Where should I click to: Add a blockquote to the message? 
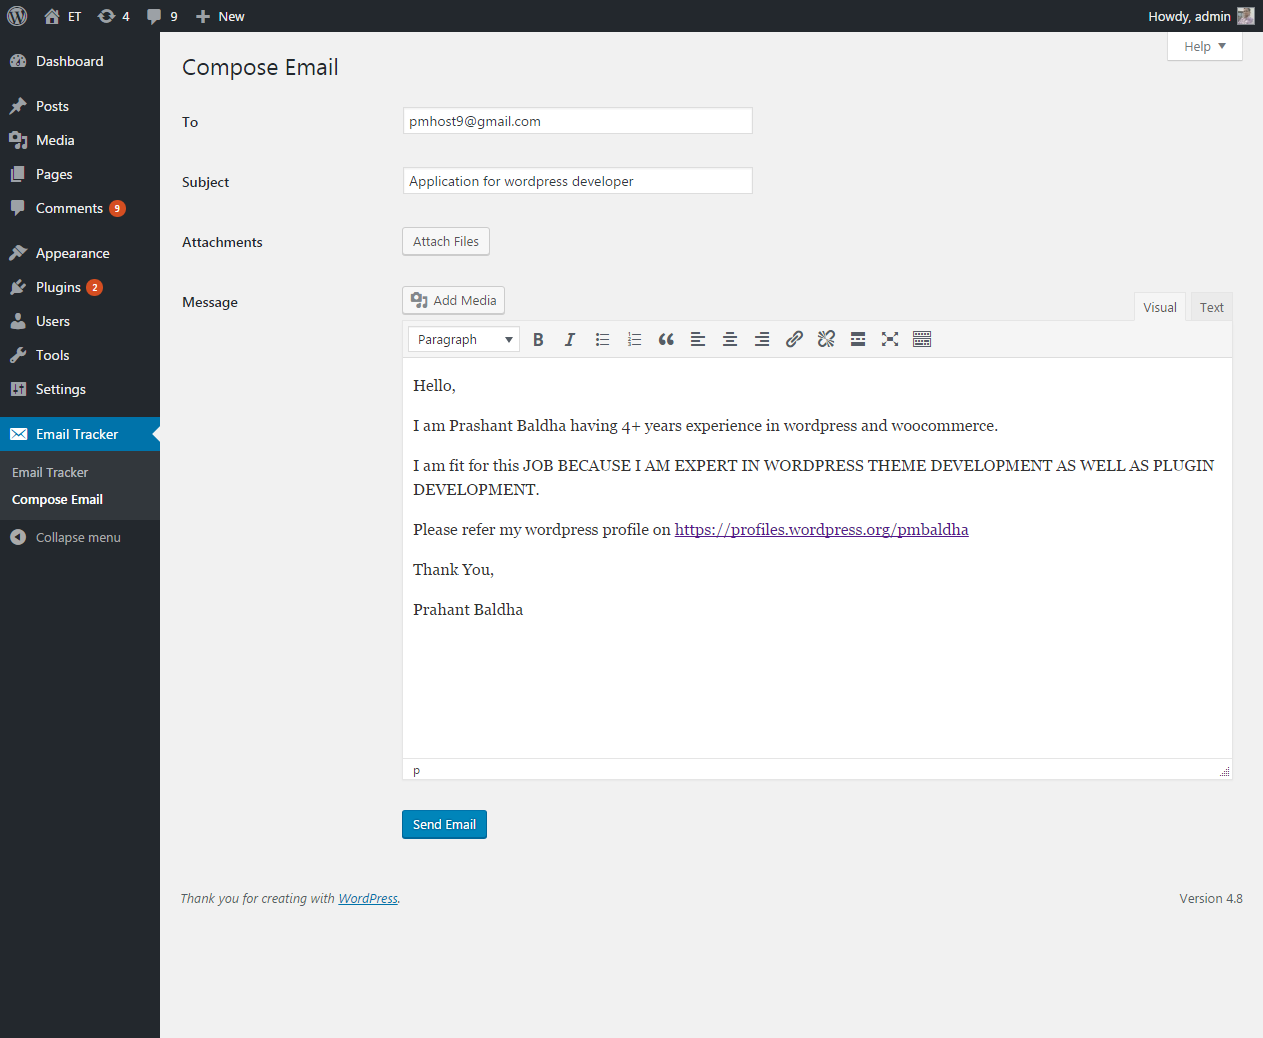(x=666, y=340)
